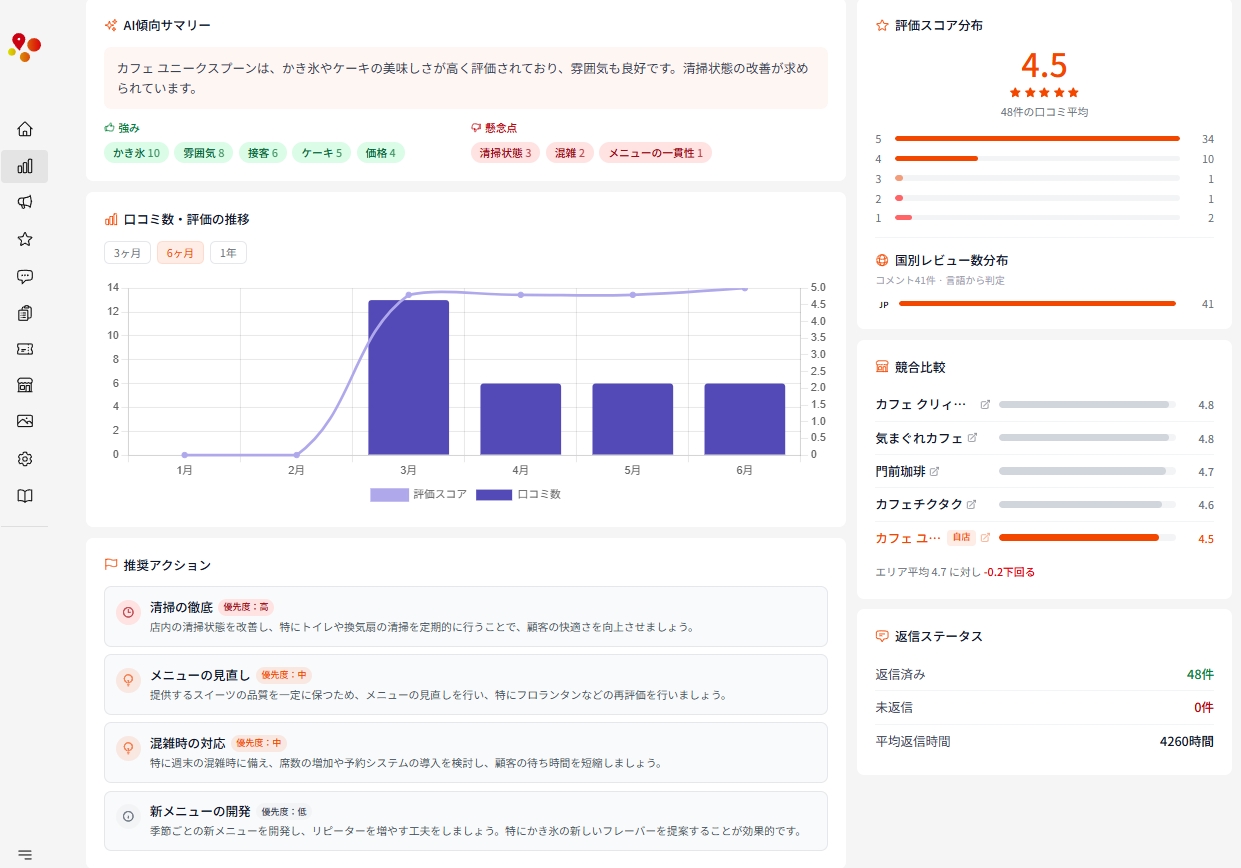Open external link for カフェ クリィ competitor
This screenshot has height=868, width=1241.
click(x=985, y=405)
